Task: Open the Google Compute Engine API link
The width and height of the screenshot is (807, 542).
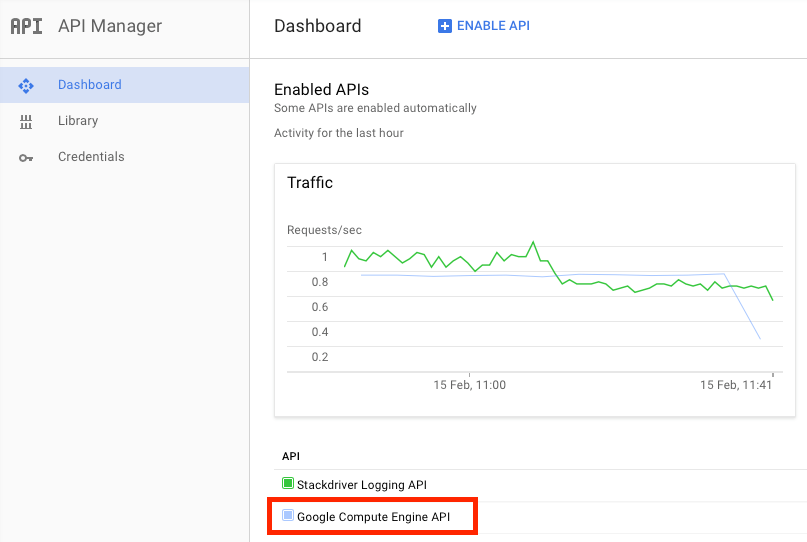Action: 374,517
